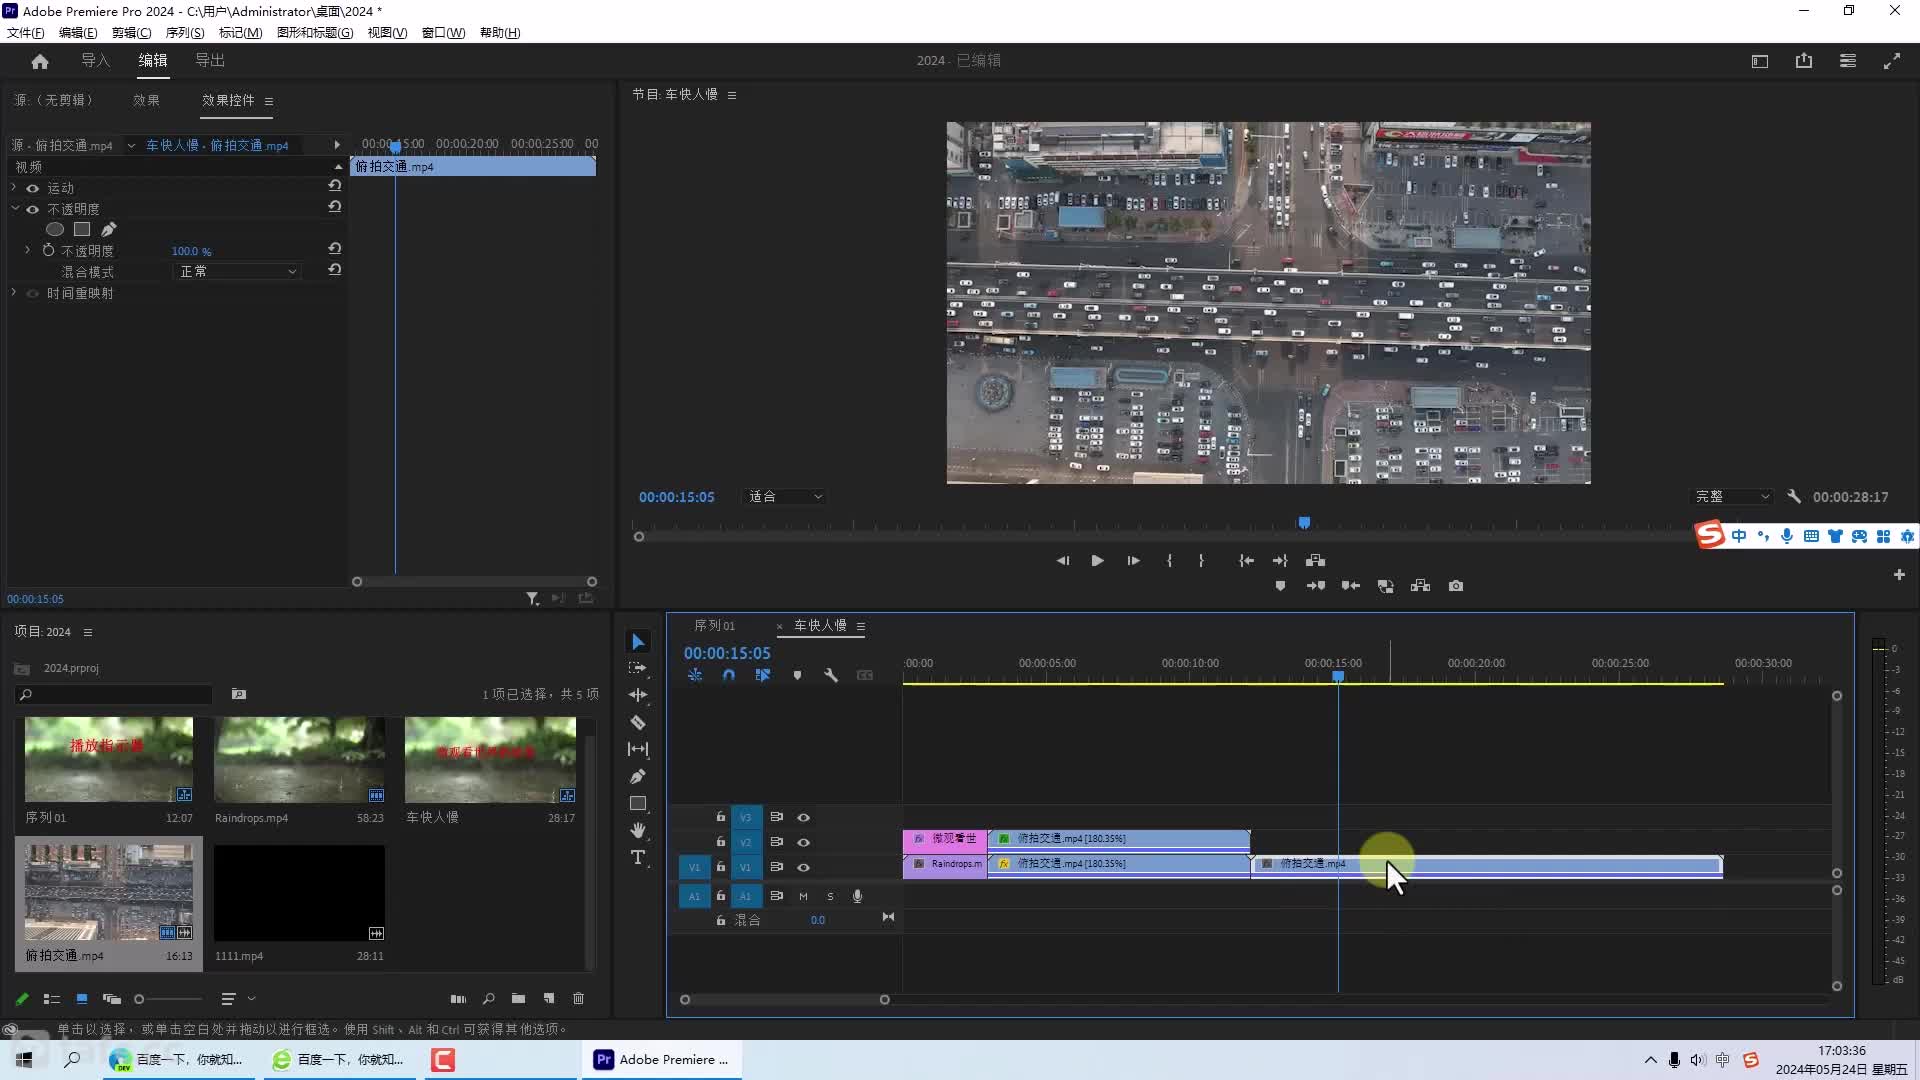1920x1080 pixels.
Task: Mute audio track A1
Action: (x=803, y=897)
